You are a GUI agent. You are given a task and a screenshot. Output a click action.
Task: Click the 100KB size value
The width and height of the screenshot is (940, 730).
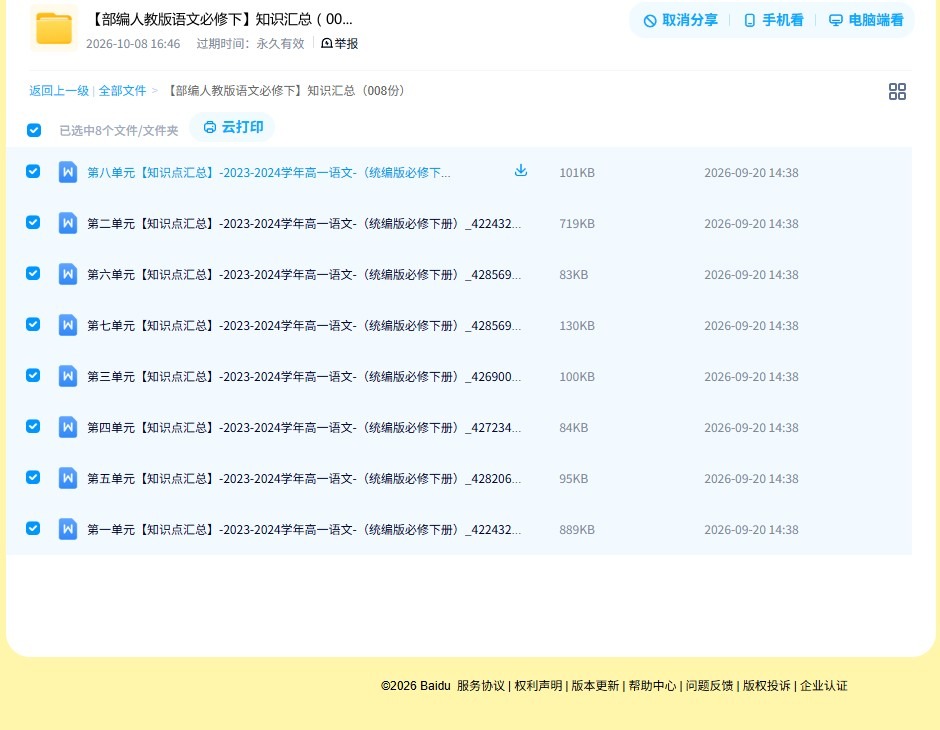577,376
